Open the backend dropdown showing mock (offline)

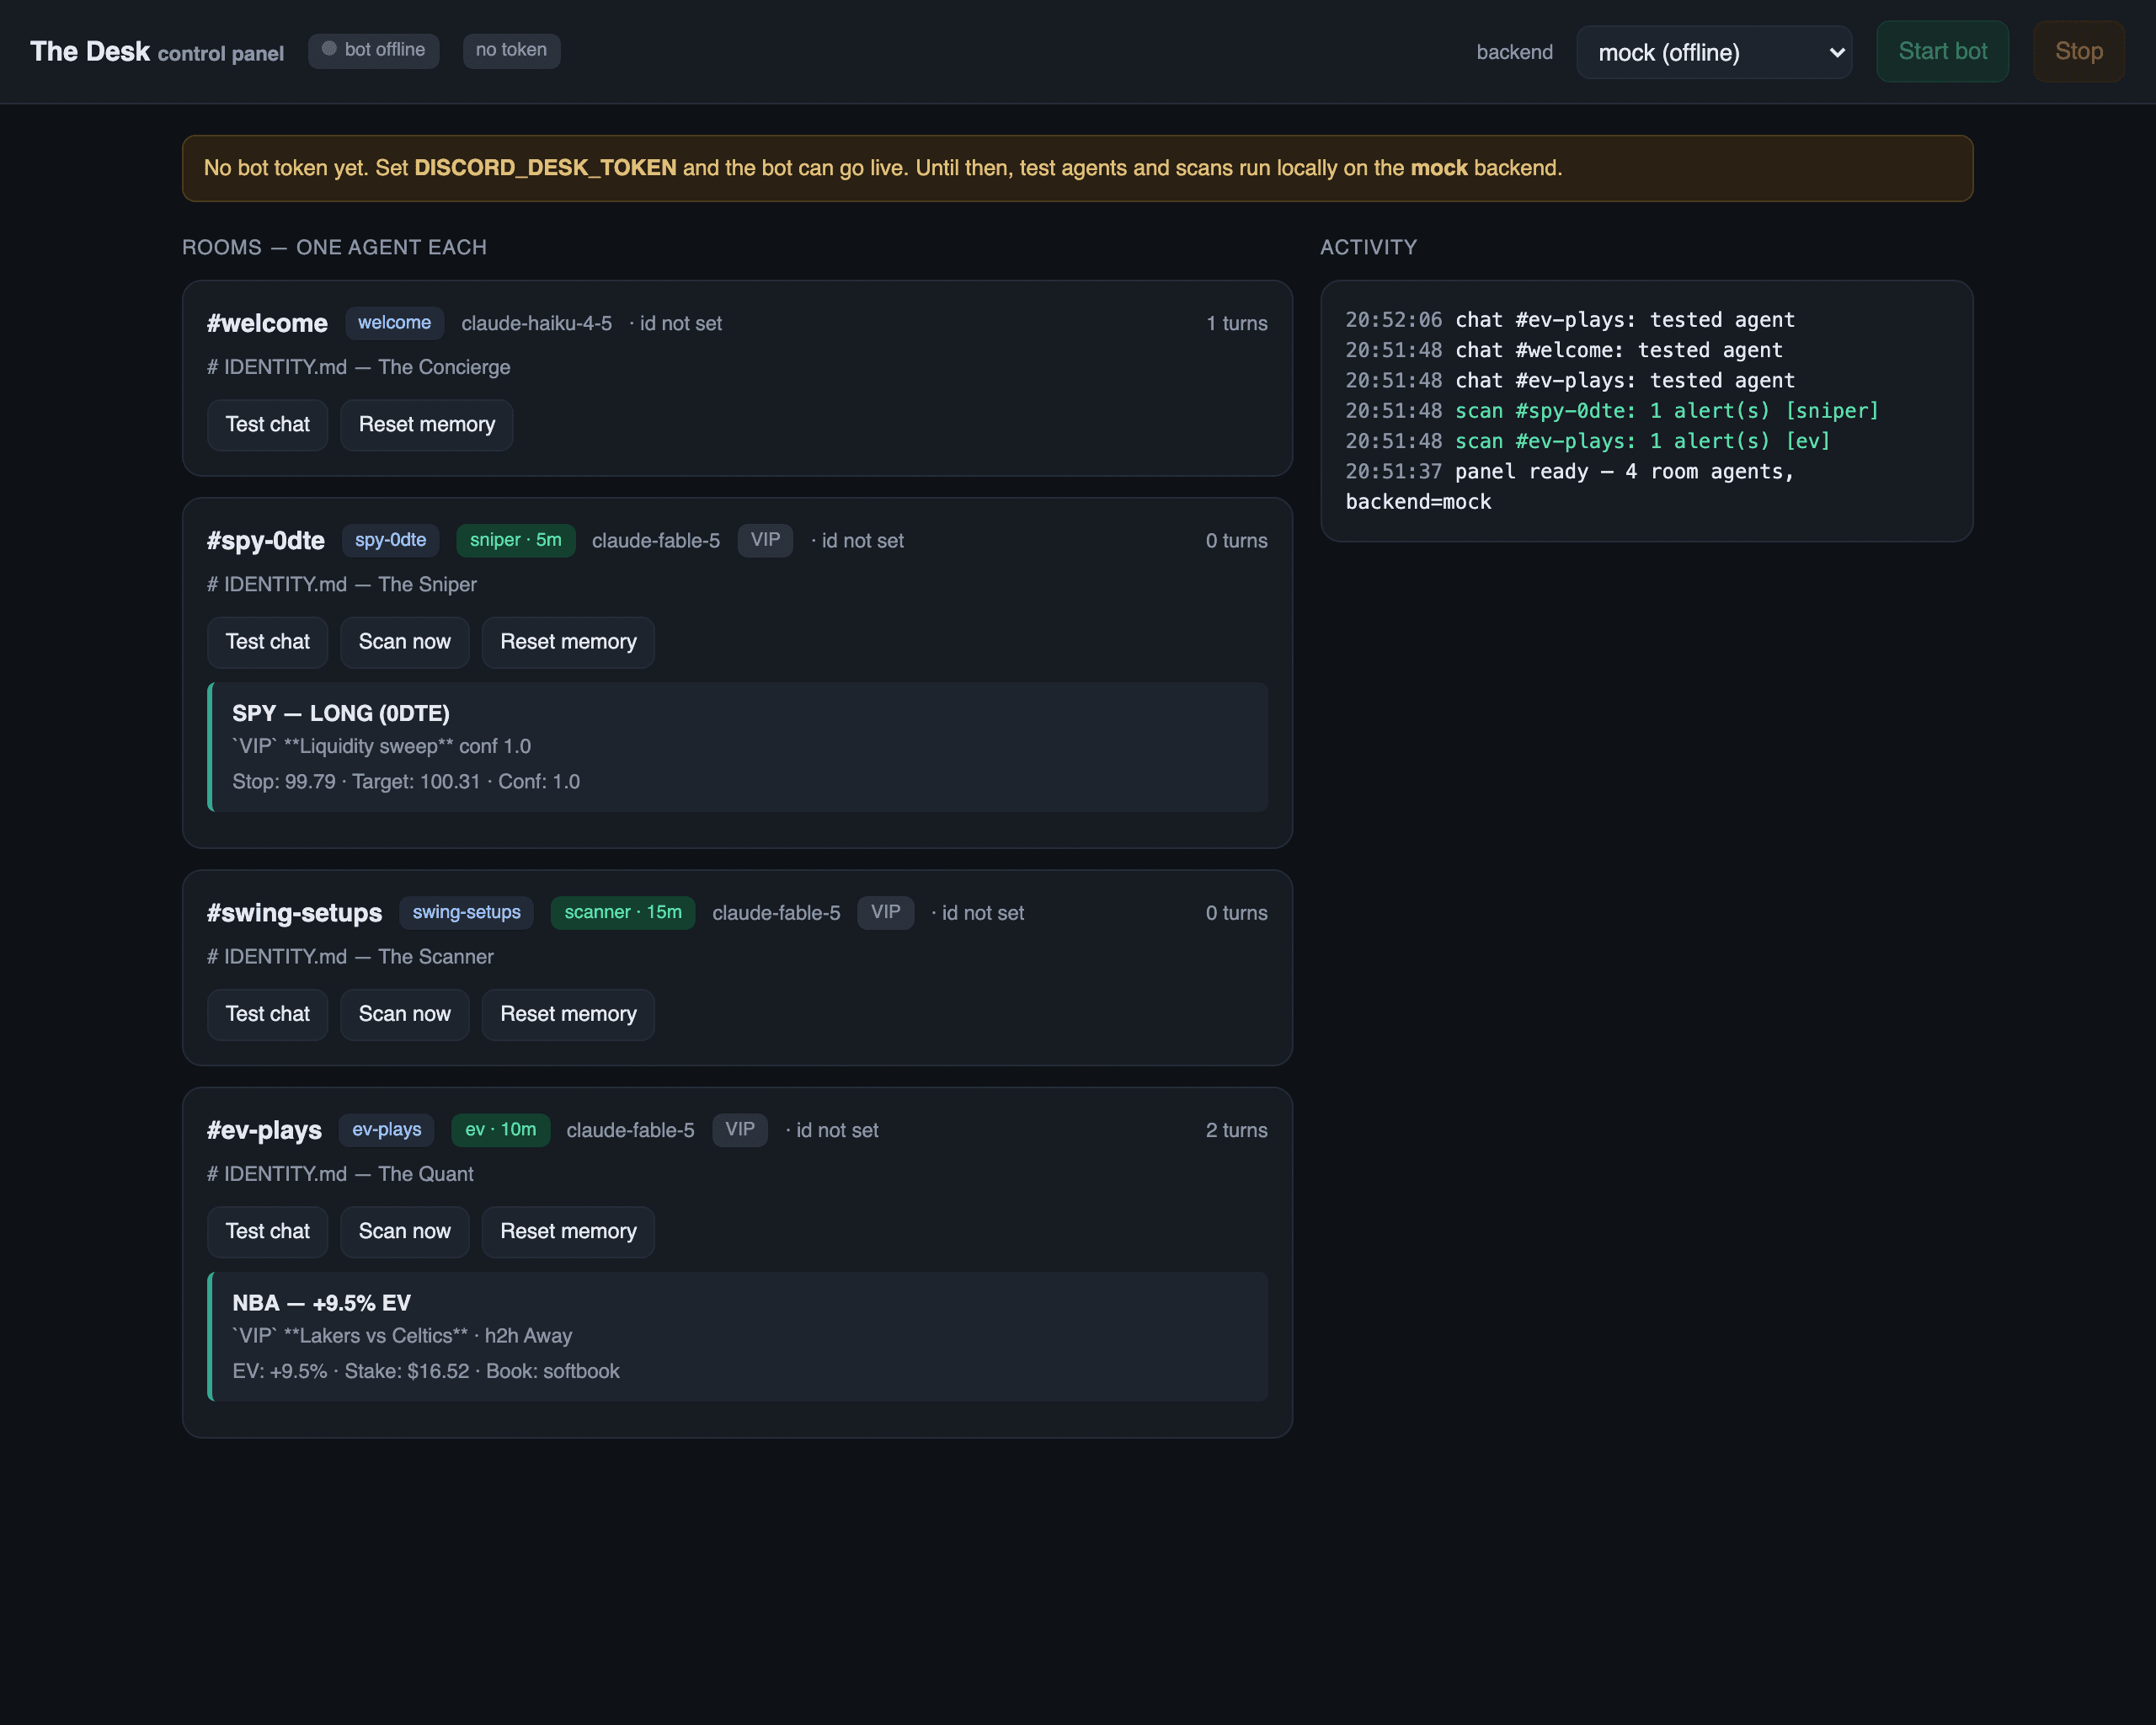click(1714, 52)
